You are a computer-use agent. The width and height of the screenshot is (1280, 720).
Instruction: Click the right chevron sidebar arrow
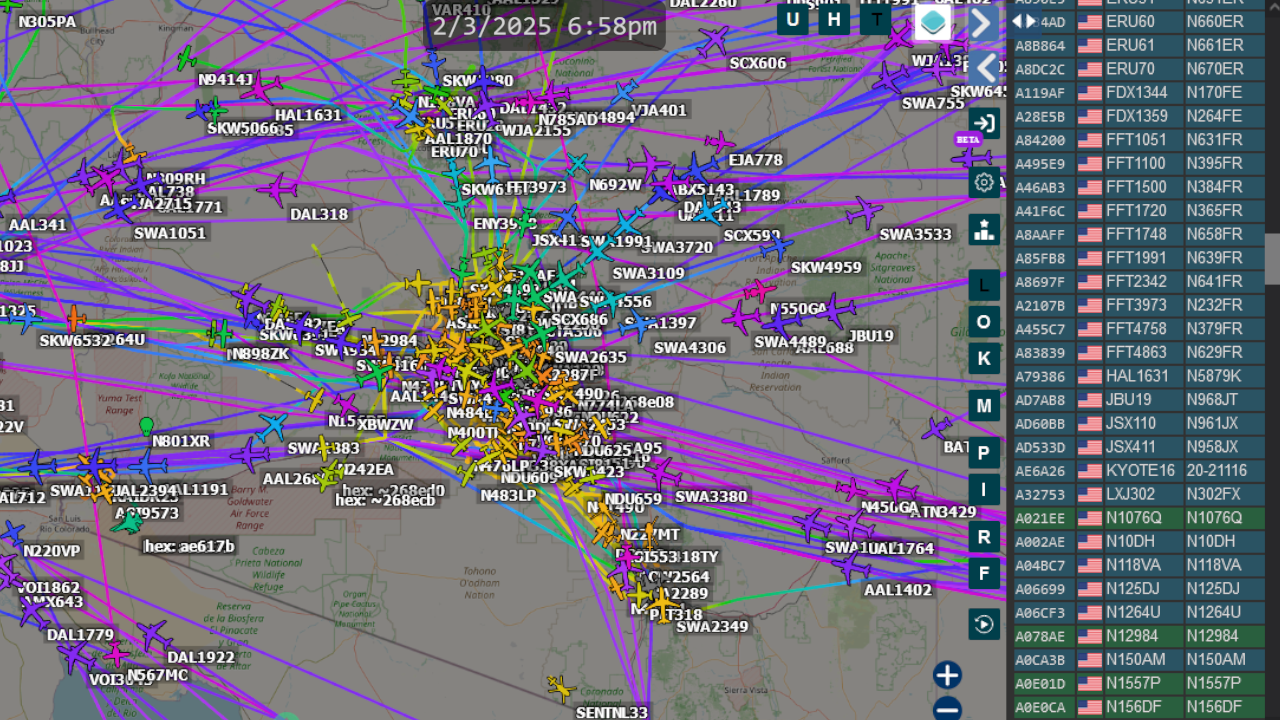click(983, 23)
